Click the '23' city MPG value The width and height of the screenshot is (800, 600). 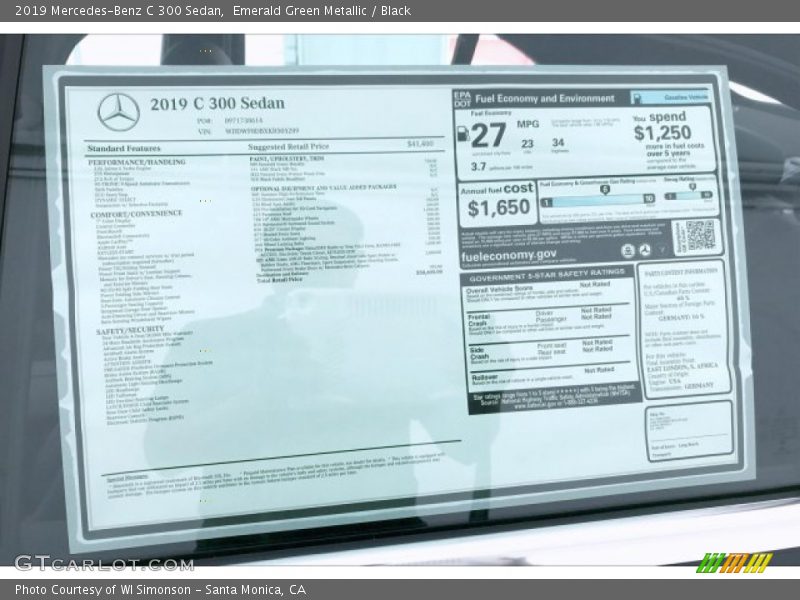[x=528, y=144]
